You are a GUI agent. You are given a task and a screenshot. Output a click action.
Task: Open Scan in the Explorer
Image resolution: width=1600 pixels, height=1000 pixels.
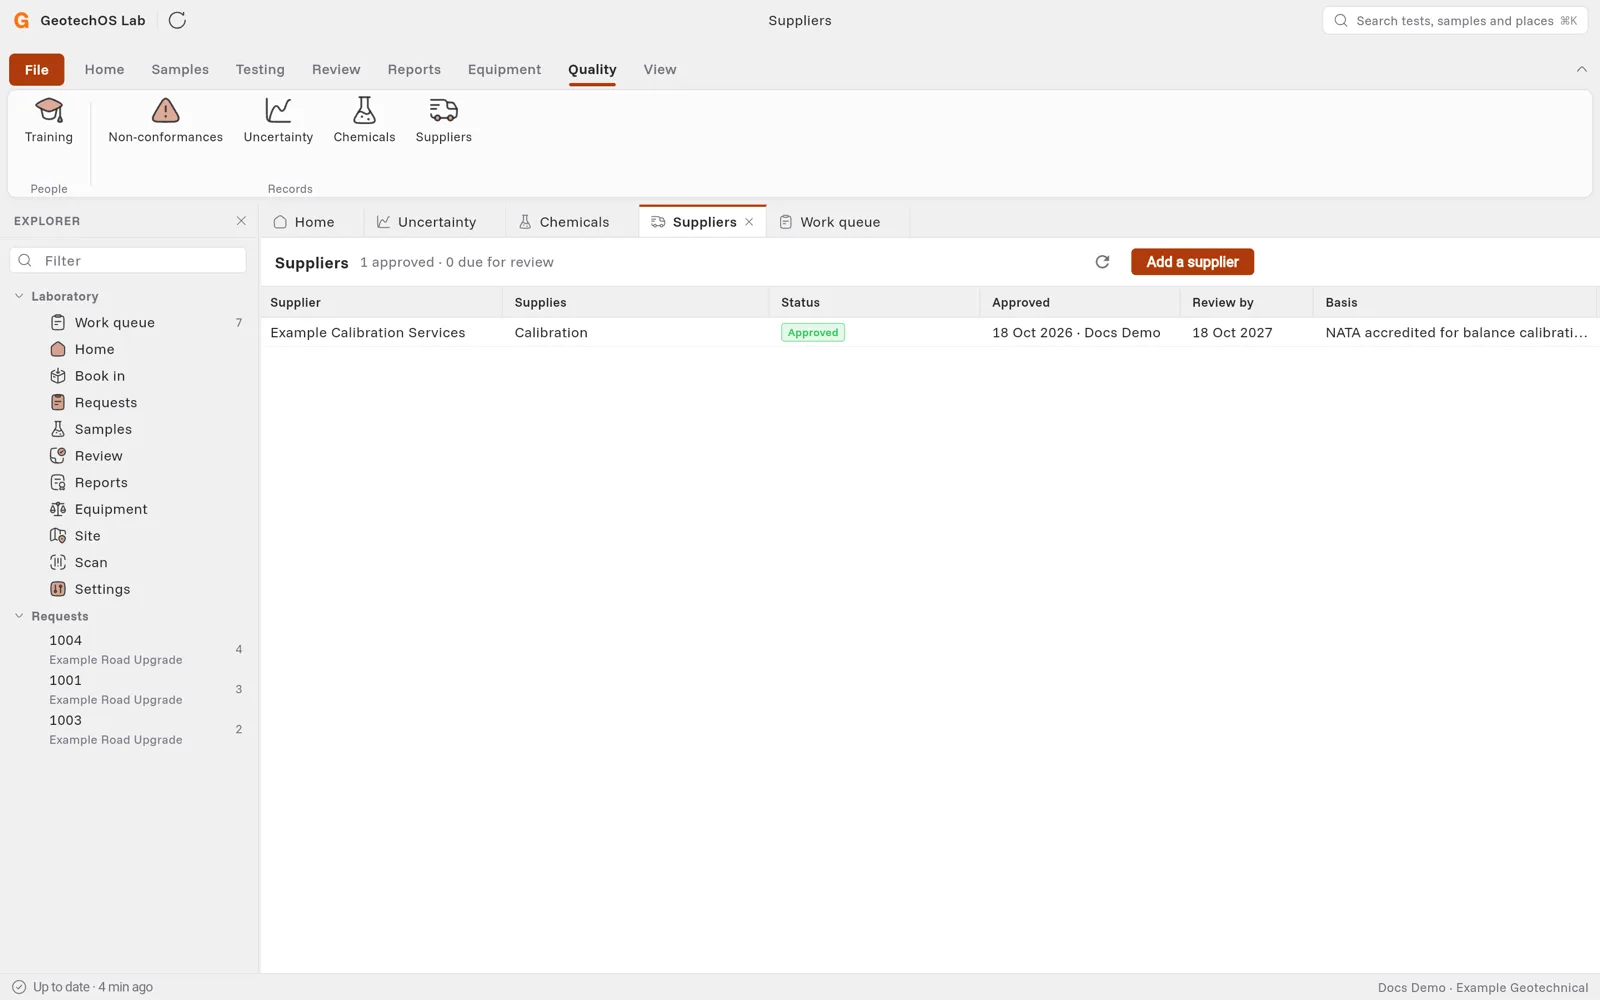pos(128,562)
